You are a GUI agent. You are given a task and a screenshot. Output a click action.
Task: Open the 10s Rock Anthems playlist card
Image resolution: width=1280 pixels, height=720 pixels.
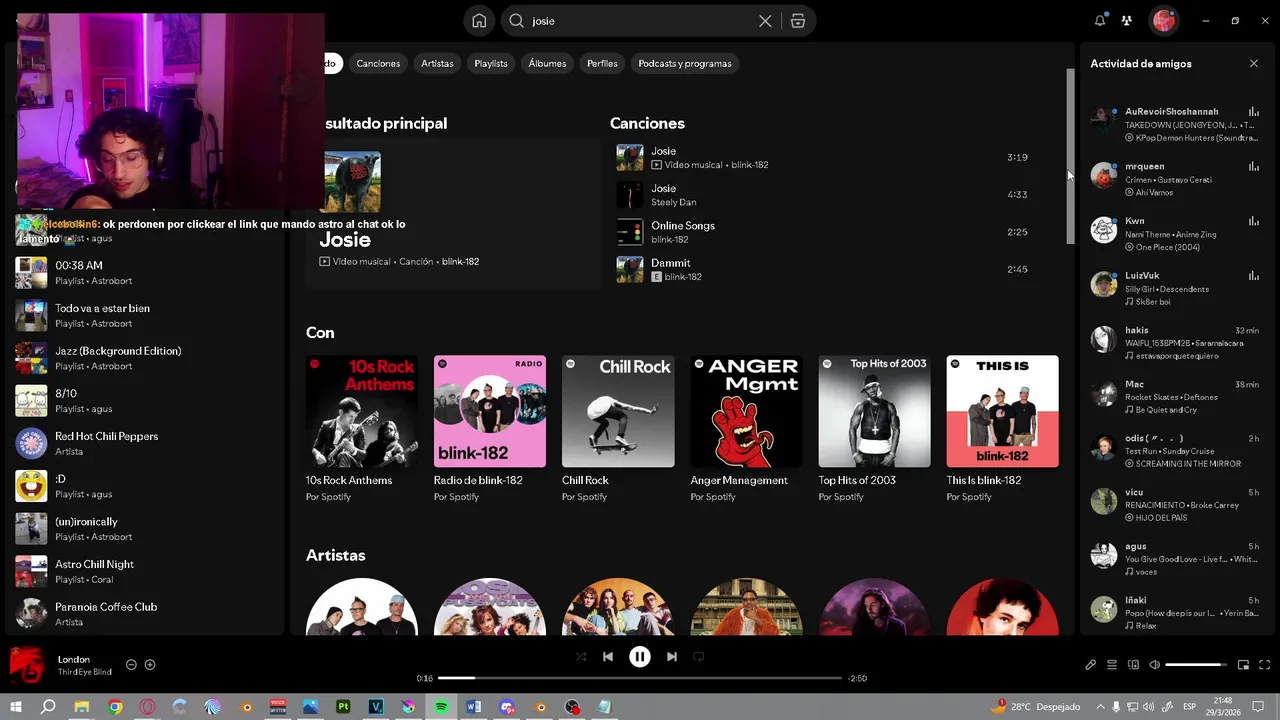362,430
